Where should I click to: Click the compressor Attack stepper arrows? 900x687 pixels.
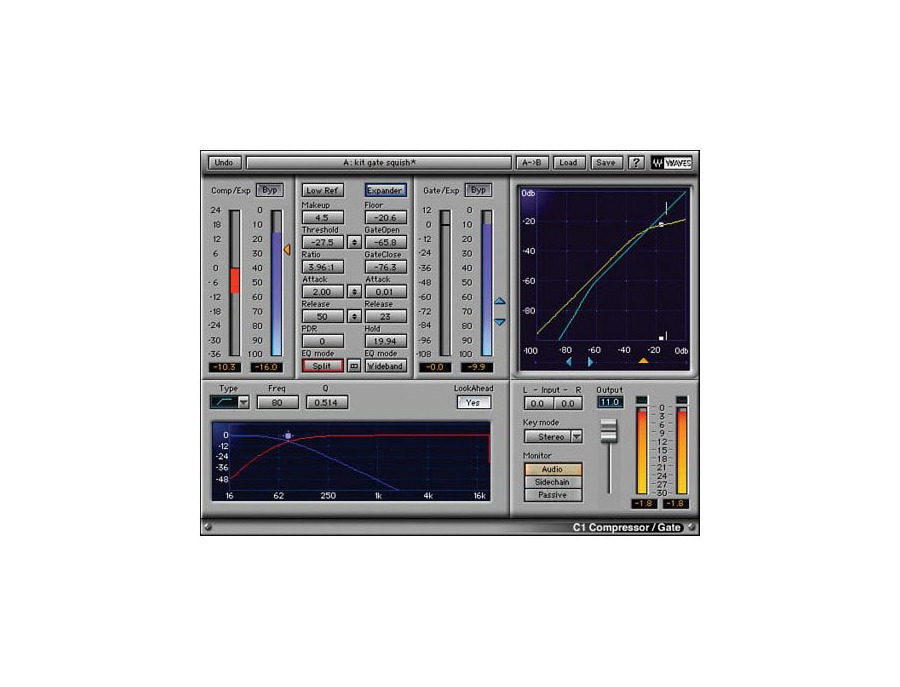coord(354,292)
